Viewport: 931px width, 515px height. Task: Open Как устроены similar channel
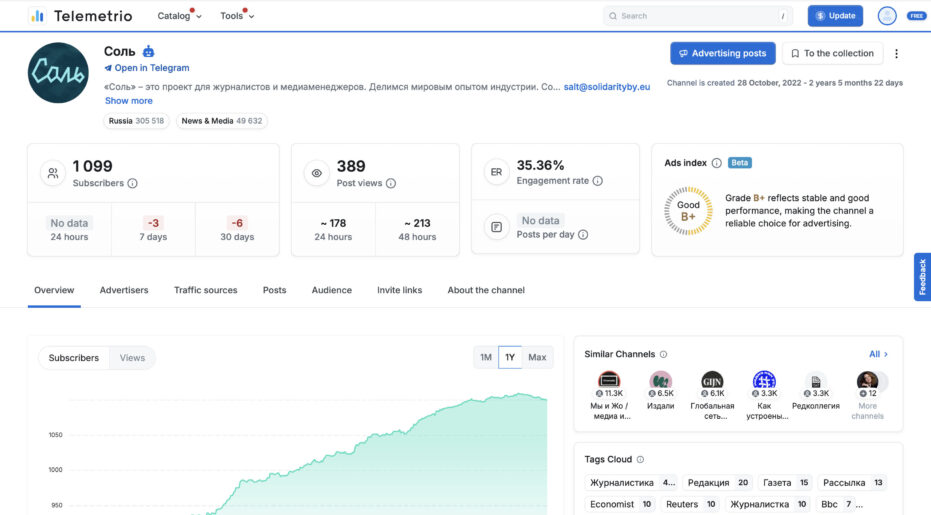(764, 395)
